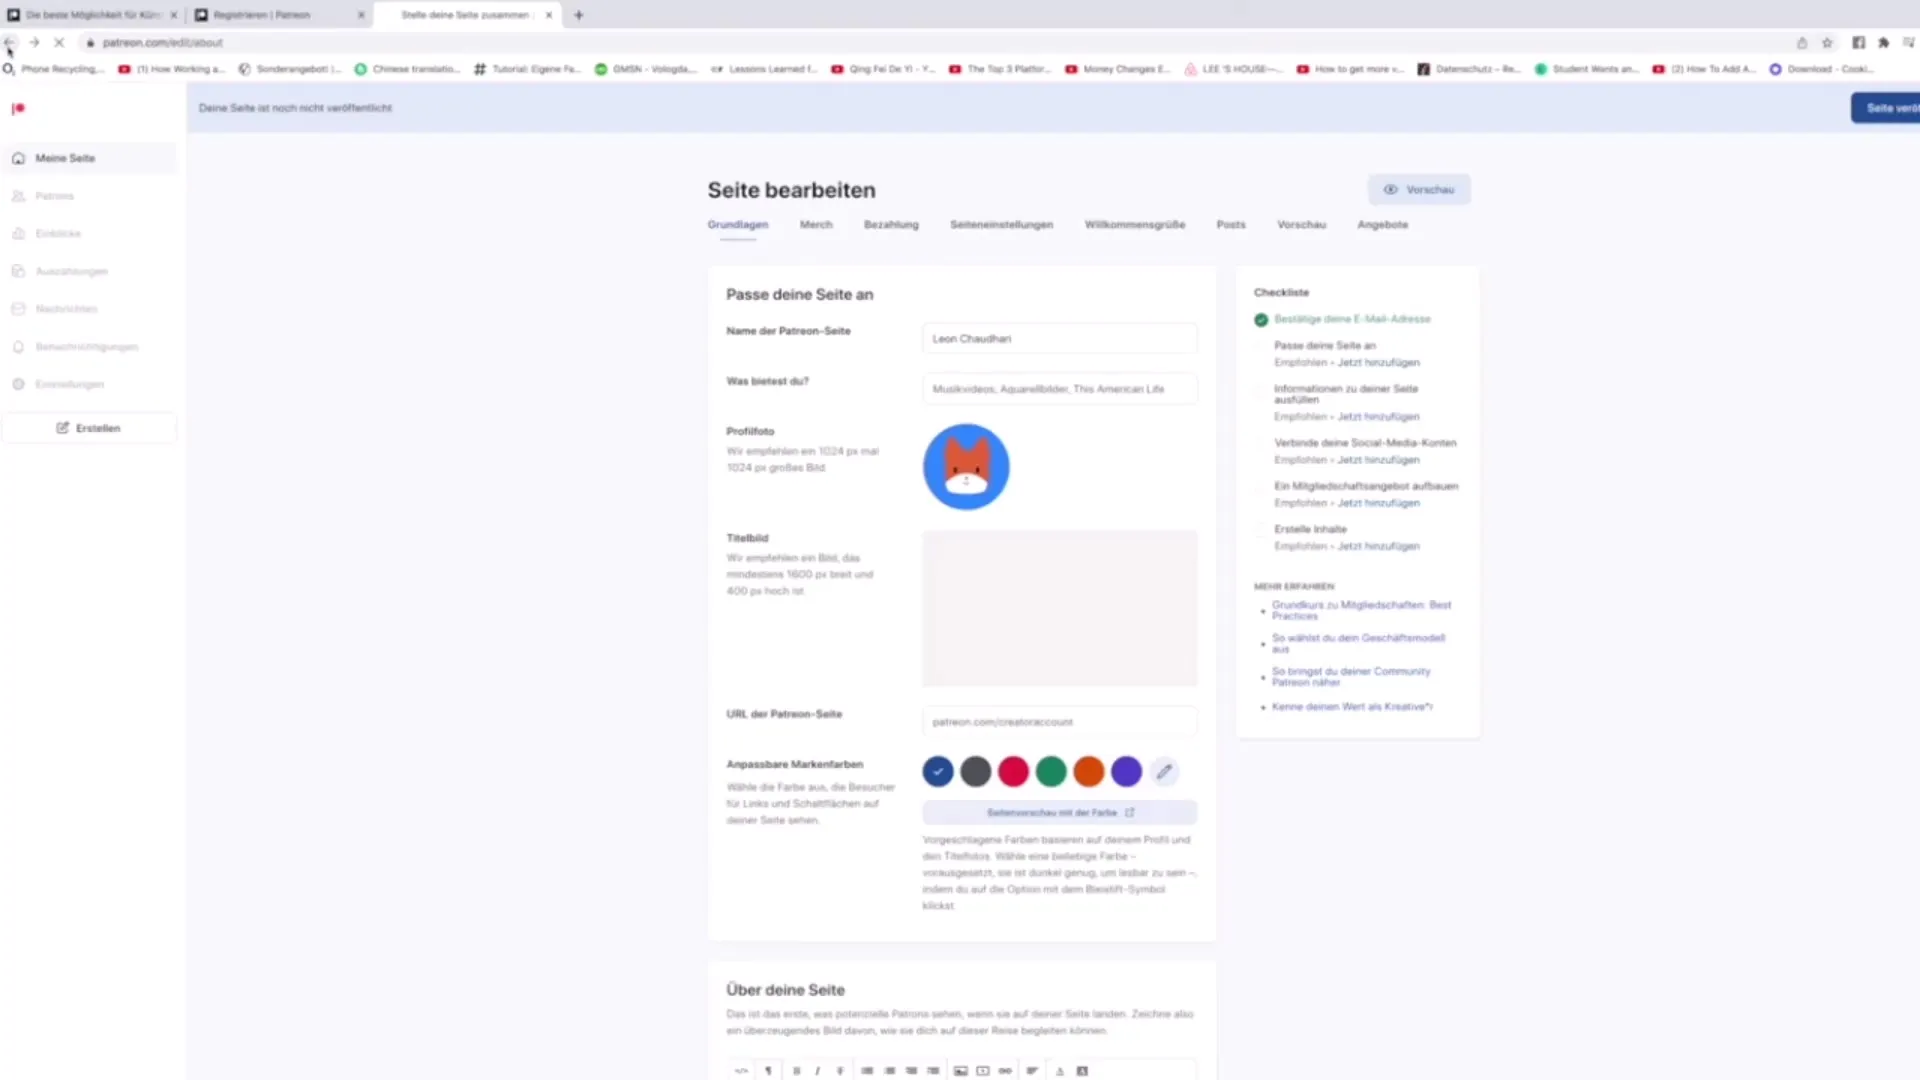Bookmark page with the star icon
The image size is (1920, 1080).
[1827, 43]
